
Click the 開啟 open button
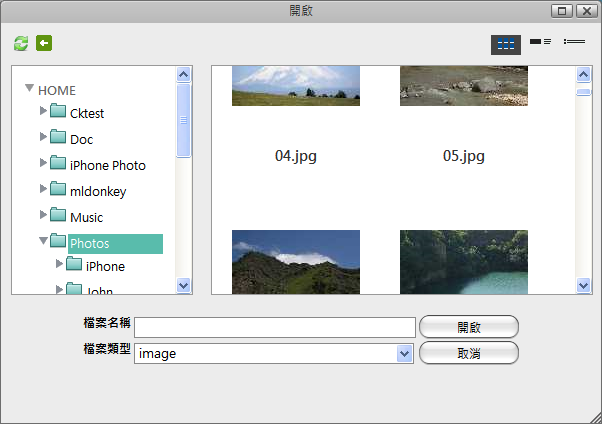coord(468,327)
